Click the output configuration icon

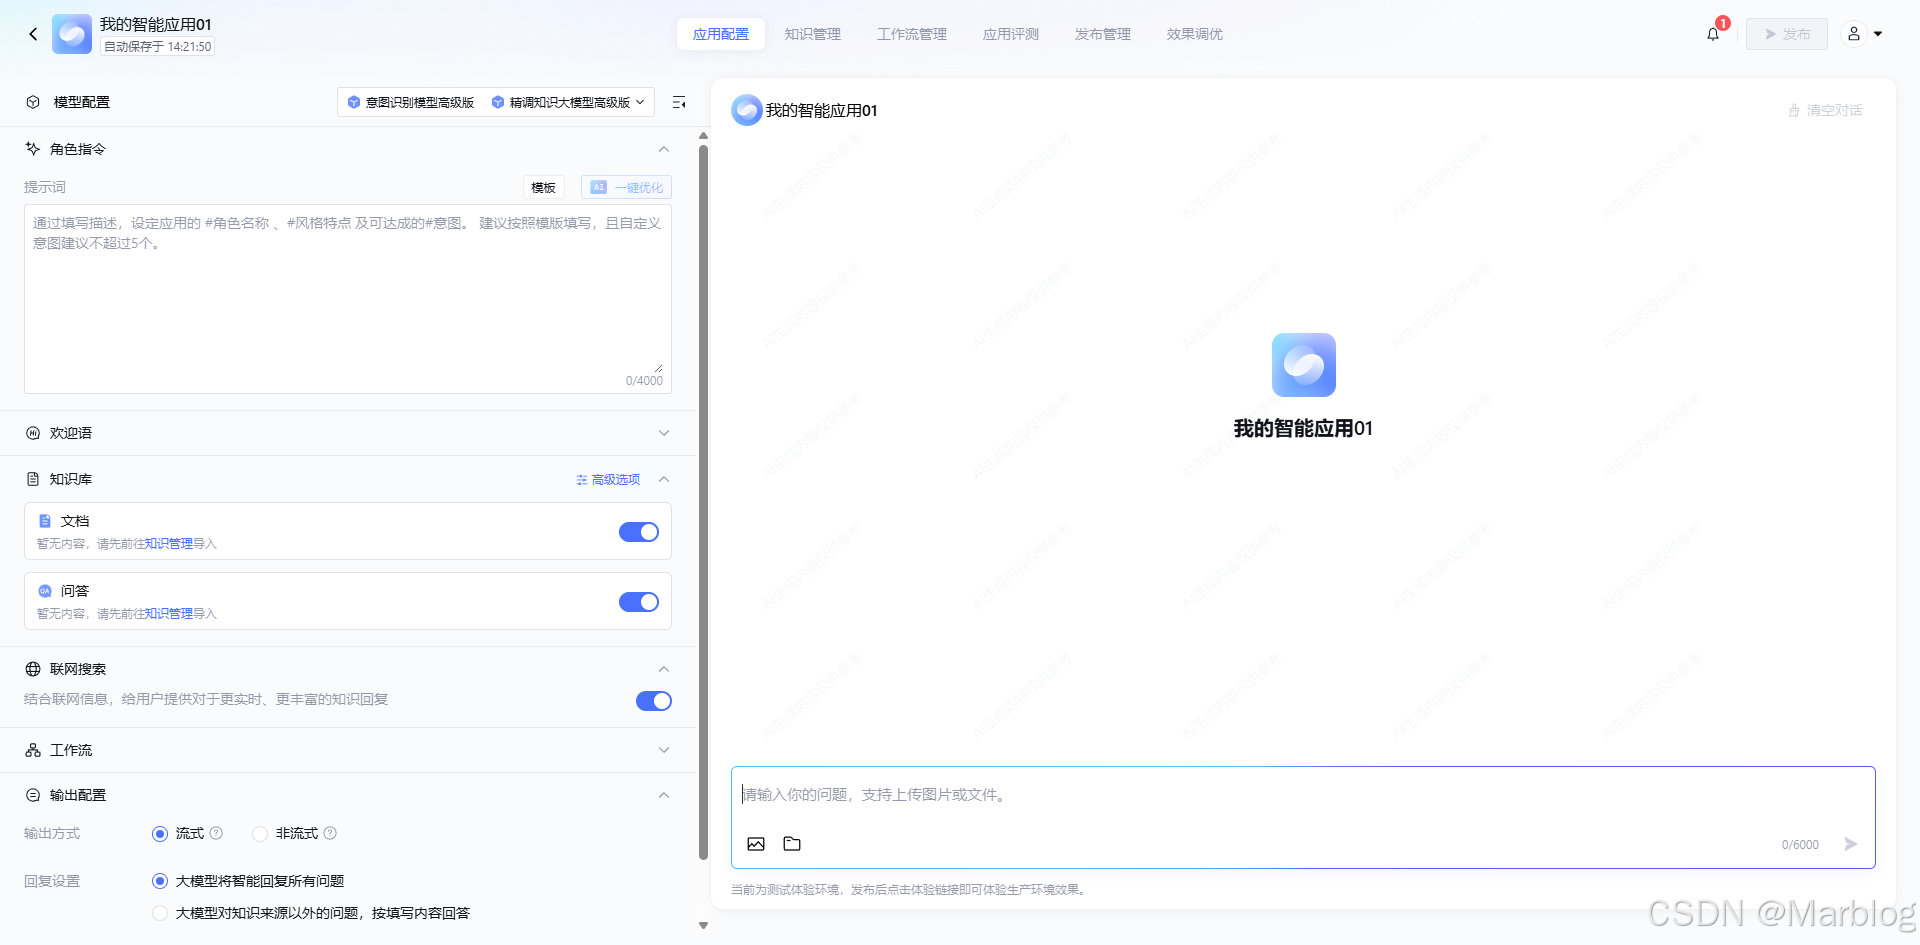pyautogui.click(x=33, y=795)
